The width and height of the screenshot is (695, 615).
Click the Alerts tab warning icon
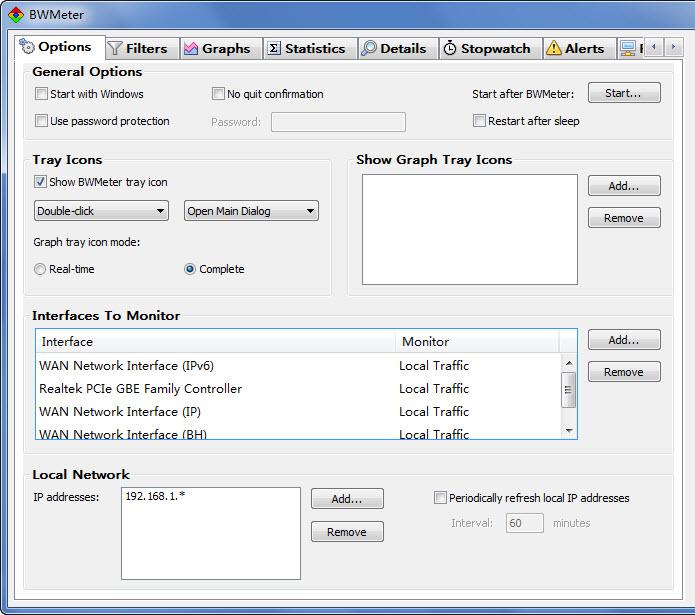(x=553, y=48)
